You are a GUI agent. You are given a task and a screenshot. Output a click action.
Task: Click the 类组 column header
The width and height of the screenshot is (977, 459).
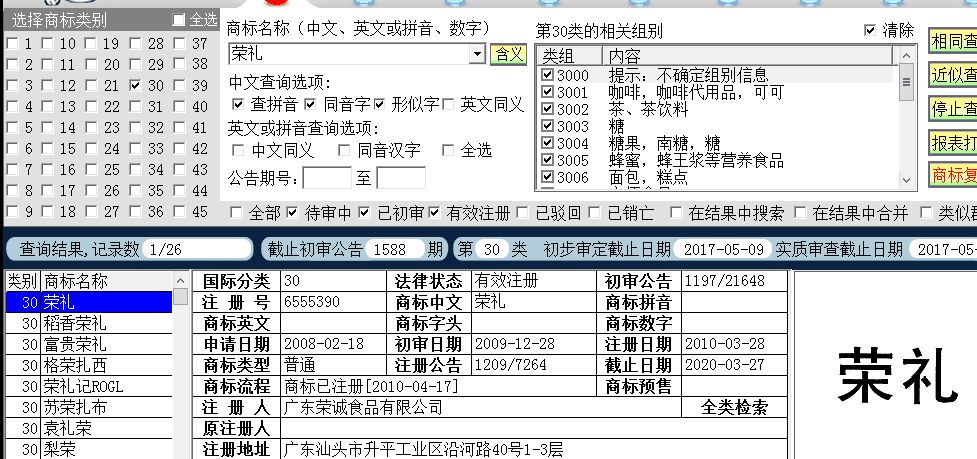point(570,56)
